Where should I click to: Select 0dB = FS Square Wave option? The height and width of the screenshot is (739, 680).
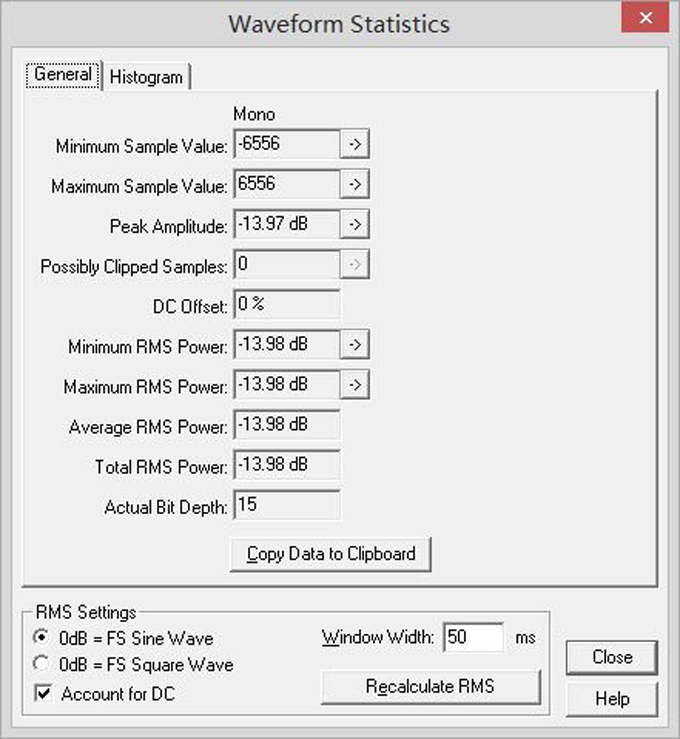click(x=41, y=664)
